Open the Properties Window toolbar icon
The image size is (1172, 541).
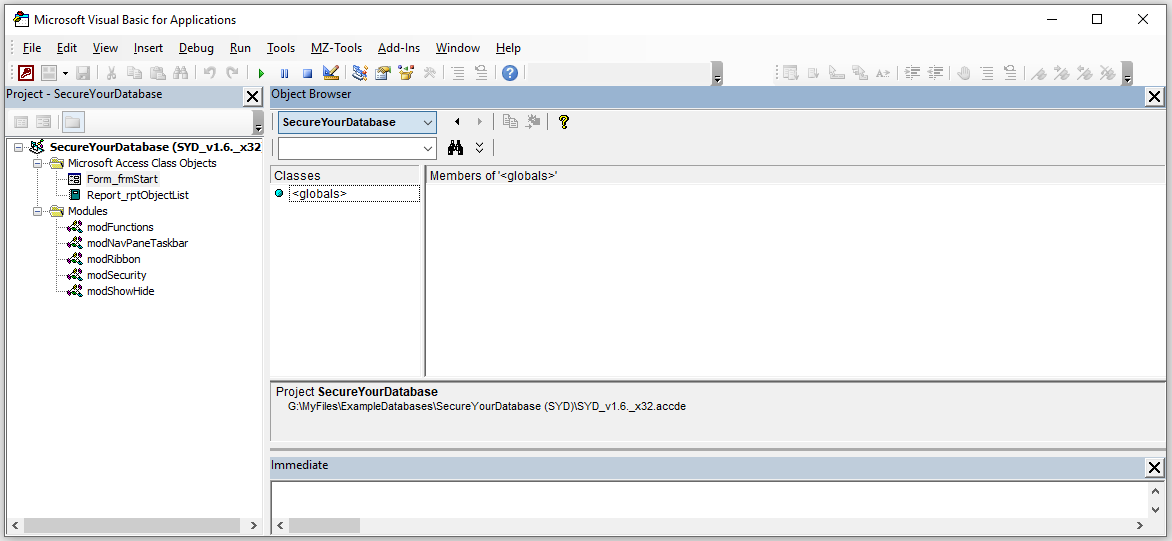point(383,72)
